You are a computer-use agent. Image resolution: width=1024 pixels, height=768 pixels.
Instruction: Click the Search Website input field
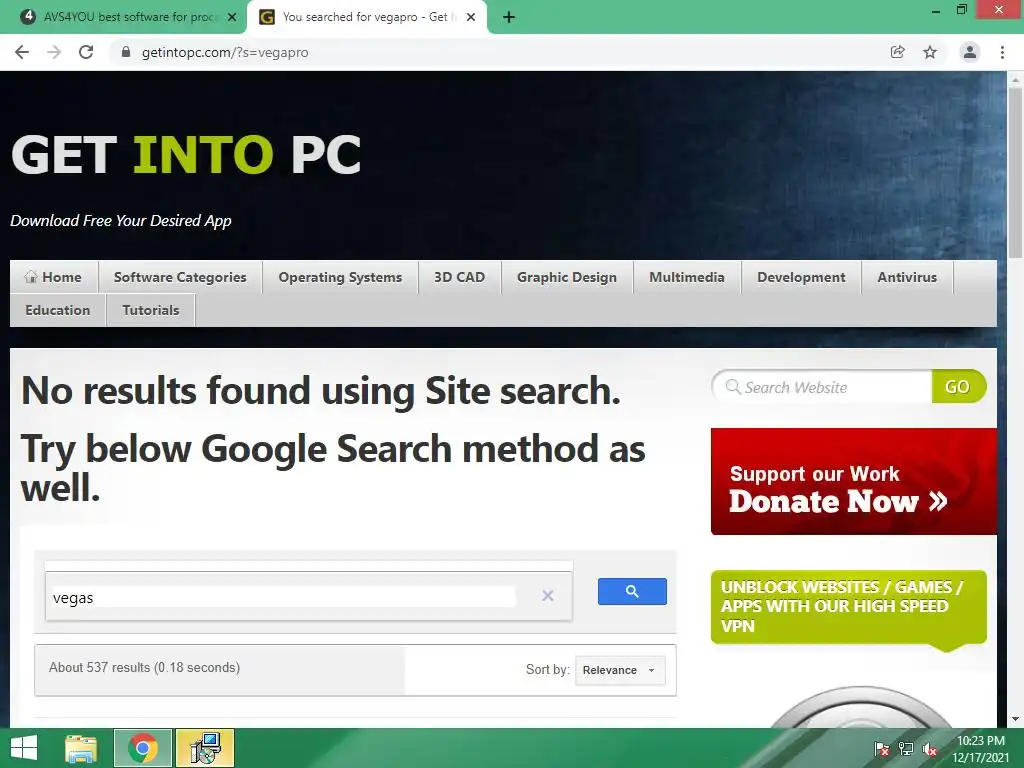click(x=822, y=387)
